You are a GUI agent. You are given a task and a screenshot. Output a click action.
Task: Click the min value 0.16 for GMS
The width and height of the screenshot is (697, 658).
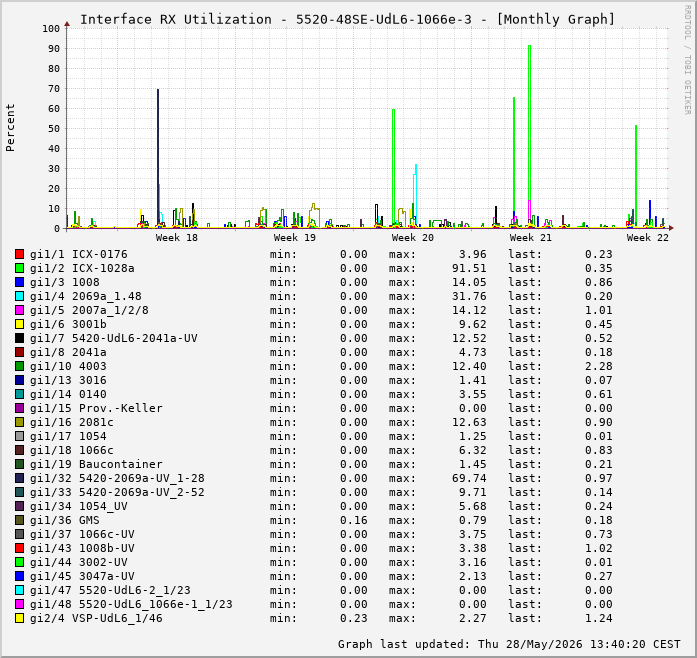tap(354, 520)
